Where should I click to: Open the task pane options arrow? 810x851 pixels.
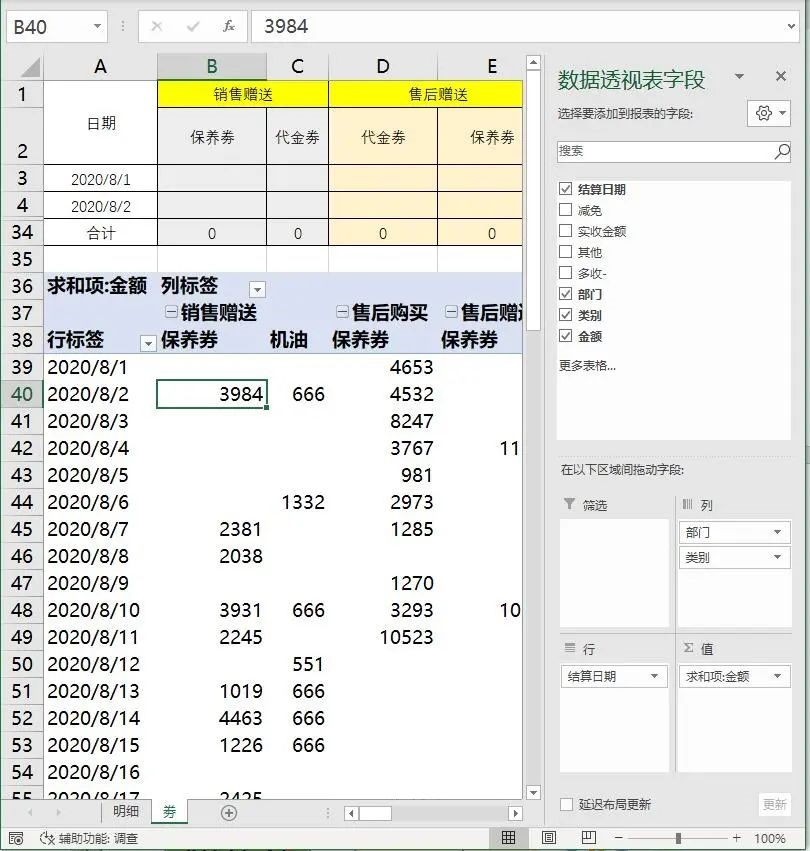(739, 76)
